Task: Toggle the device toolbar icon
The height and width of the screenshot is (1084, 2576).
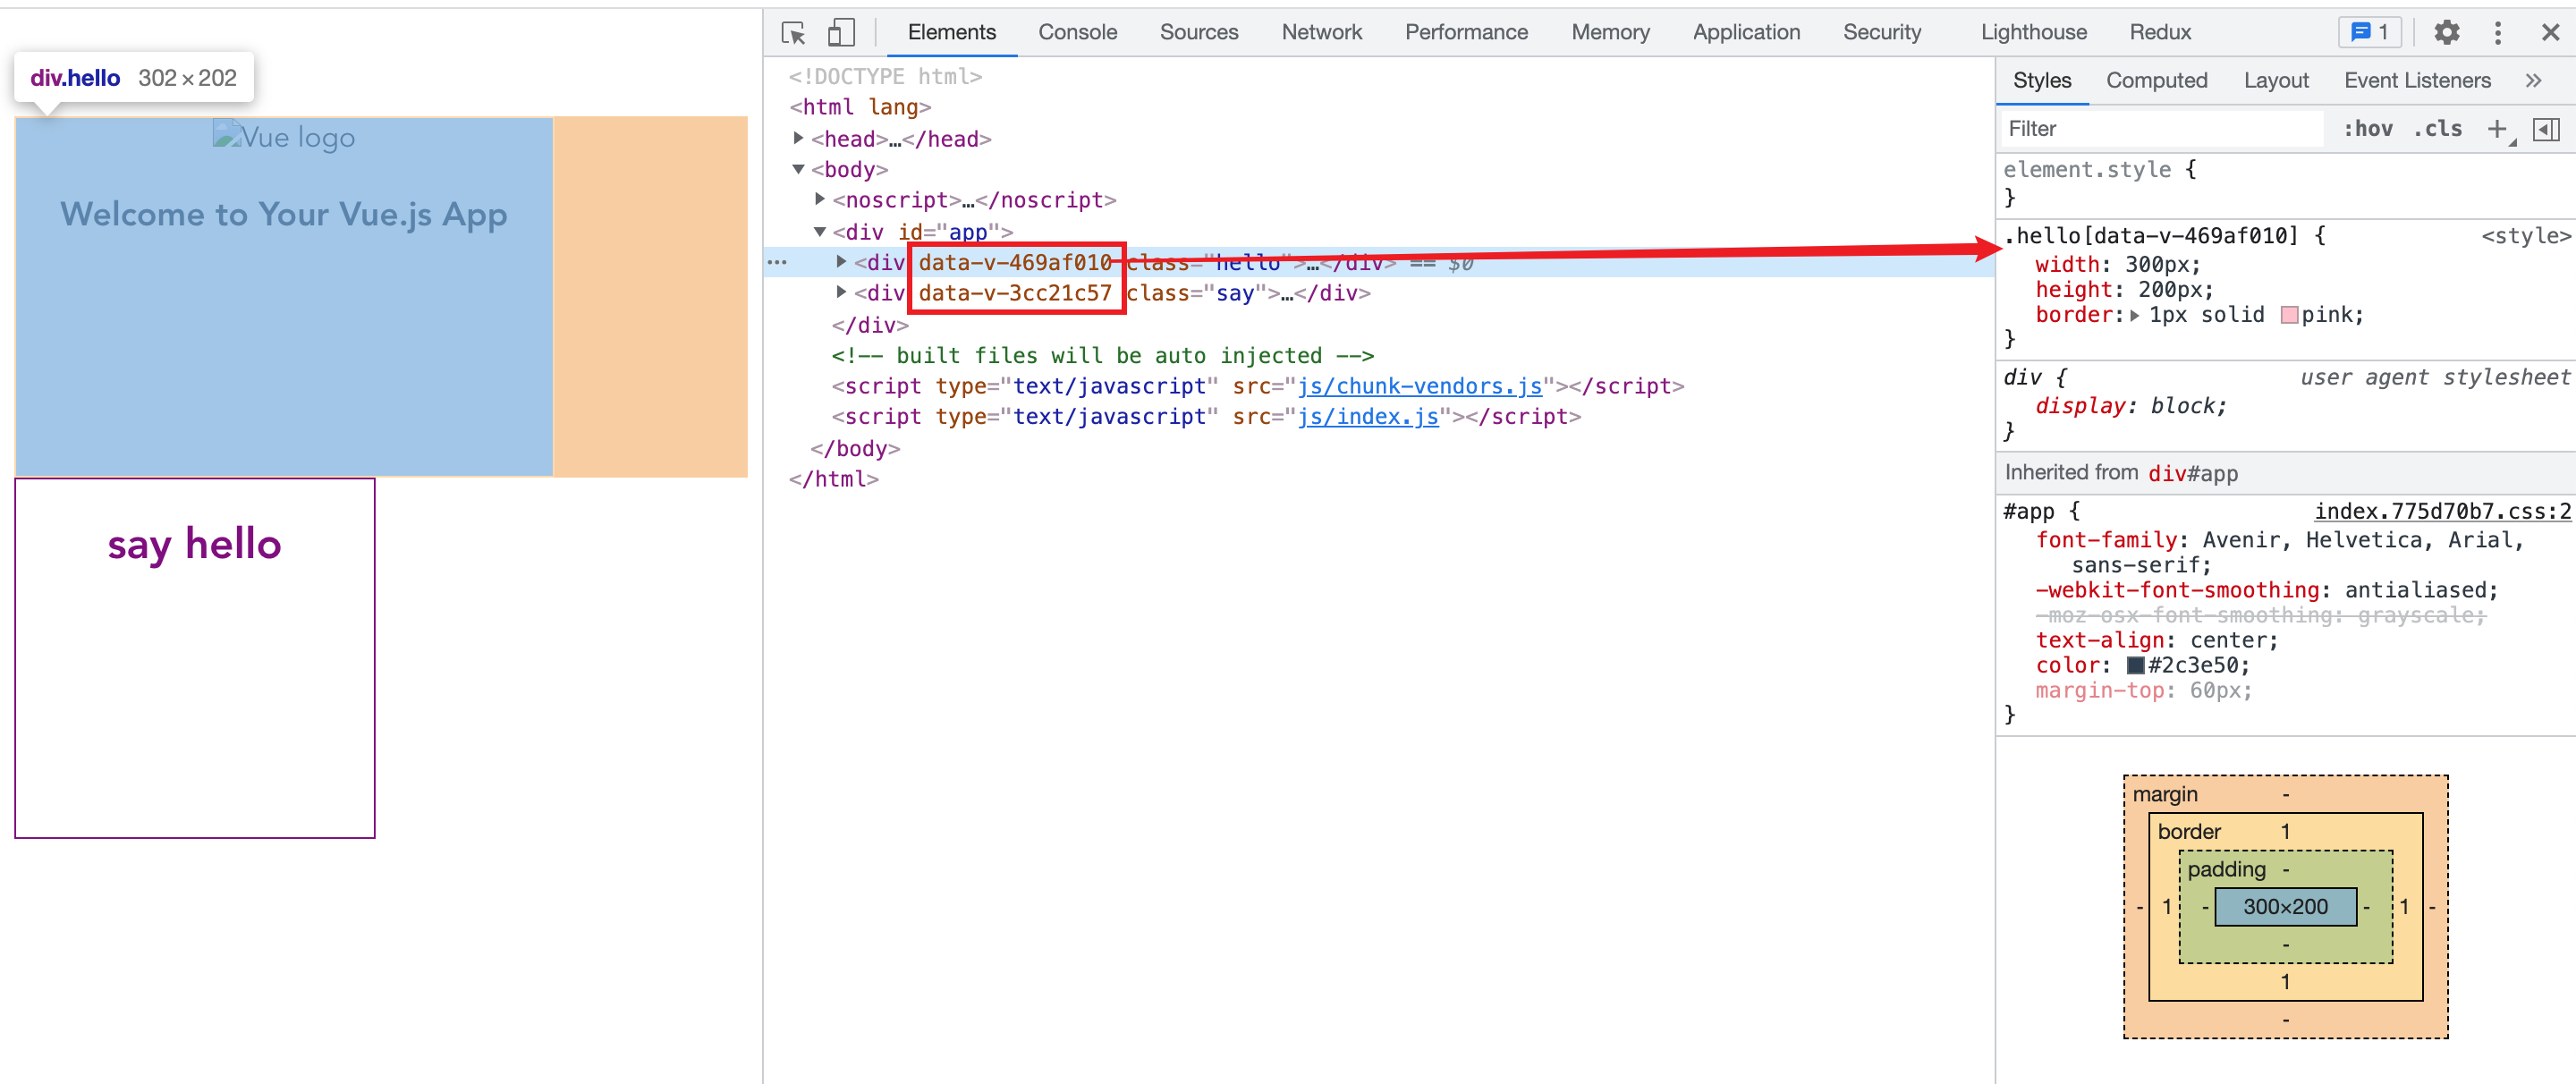Action: point(841,33)
